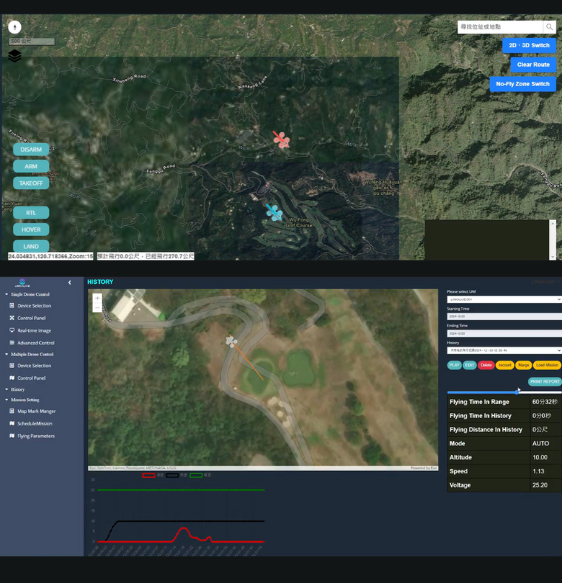
Task: Zoom out on the history map
Action: (97, 307)
